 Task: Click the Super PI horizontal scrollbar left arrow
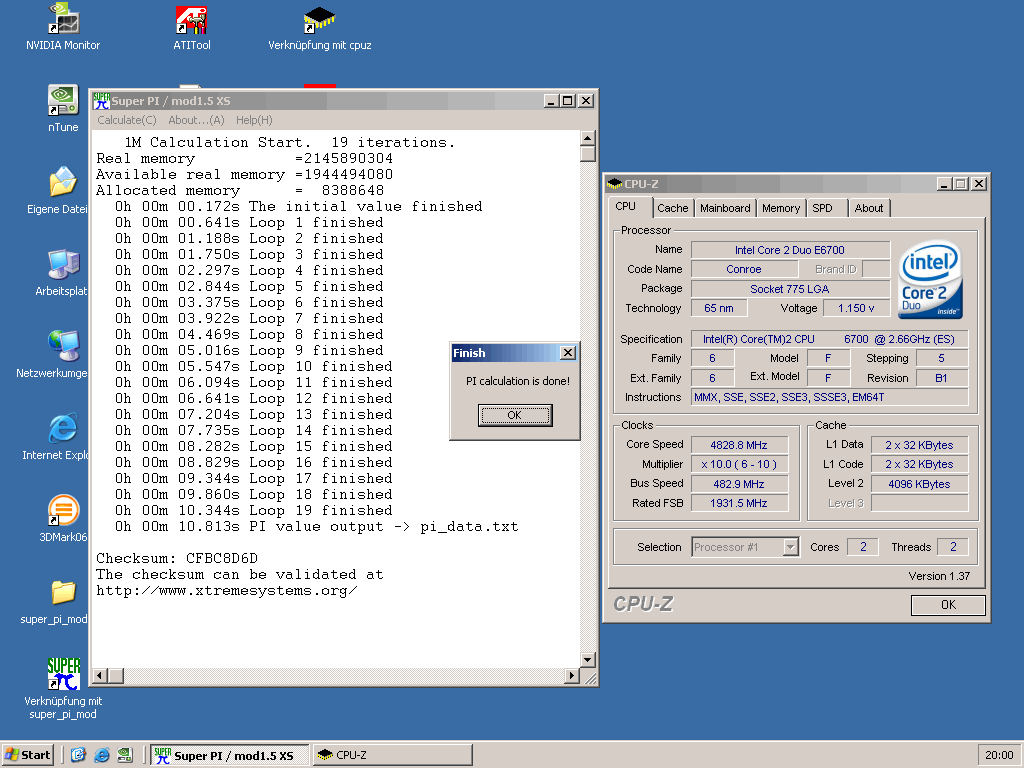pos(100,676)
